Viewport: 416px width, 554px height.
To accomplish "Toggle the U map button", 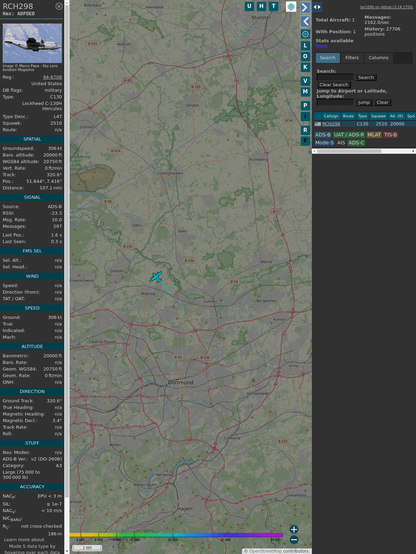I will pyautogui.click(x=249, y=6).
